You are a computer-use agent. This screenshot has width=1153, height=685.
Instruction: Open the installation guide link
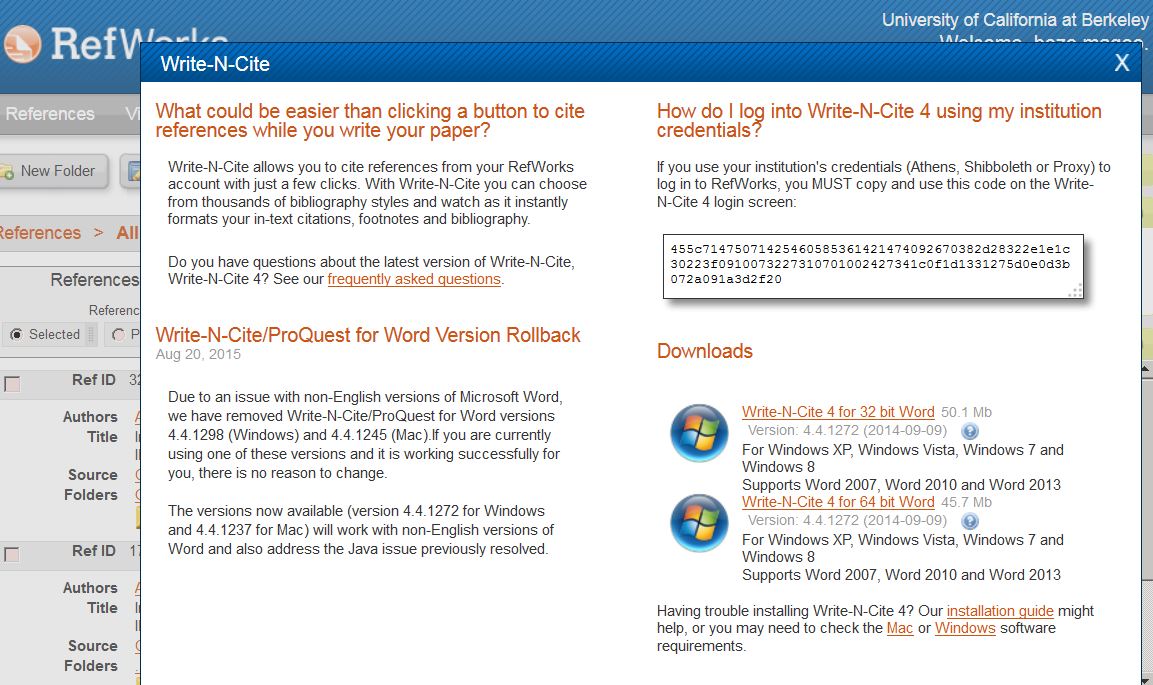(x=999, y=612)
